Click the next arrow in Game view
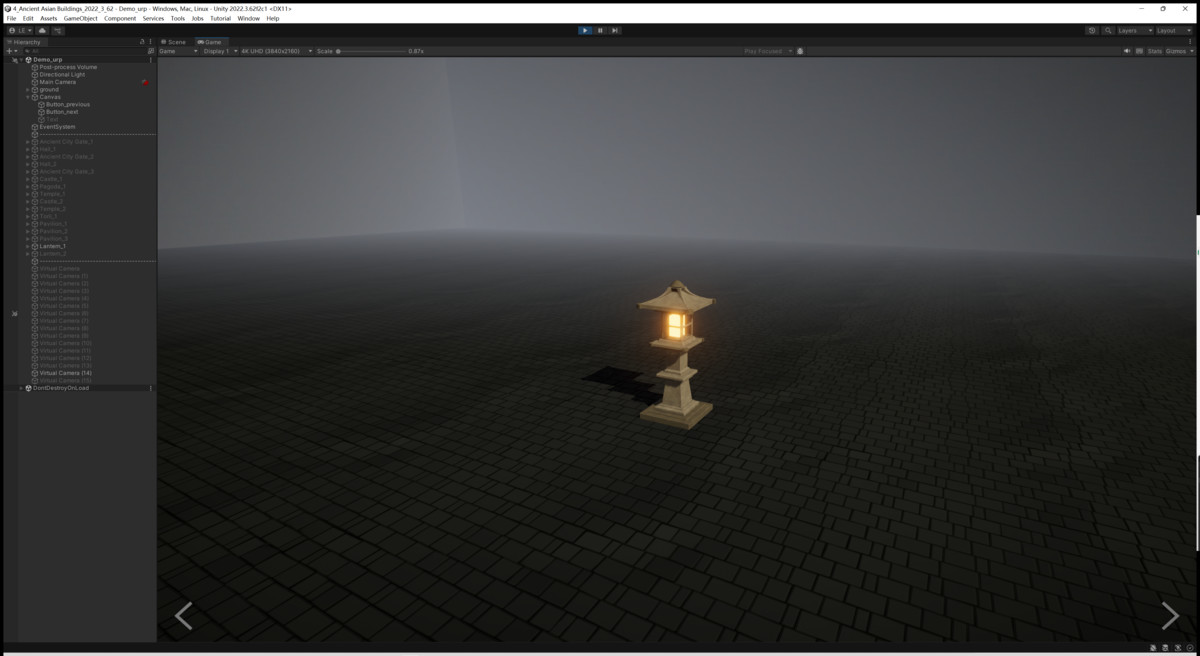This screenshot has width=1200, height=656. pos(1170,616)
